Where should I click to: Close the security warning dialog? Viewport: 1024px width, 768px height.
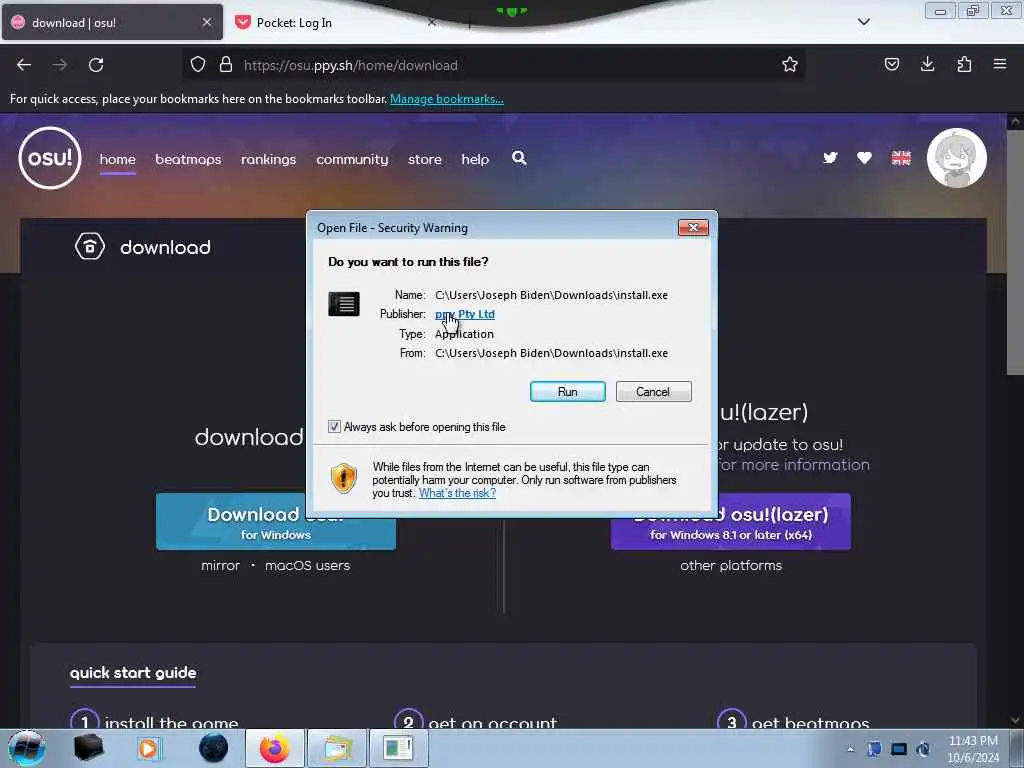point(693,227)
